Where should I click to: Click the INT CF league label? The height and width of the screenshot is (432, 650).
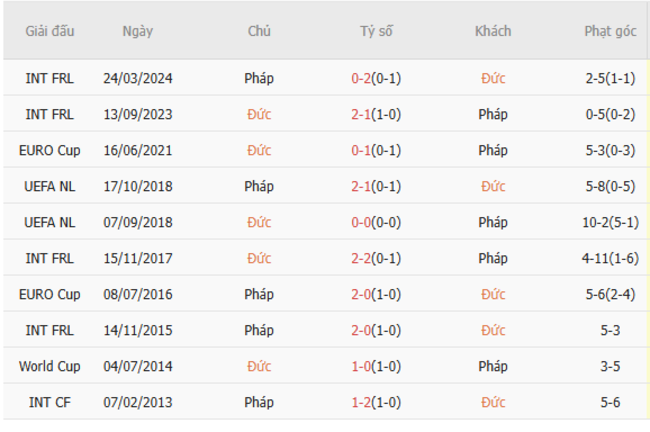pos(49,402)
